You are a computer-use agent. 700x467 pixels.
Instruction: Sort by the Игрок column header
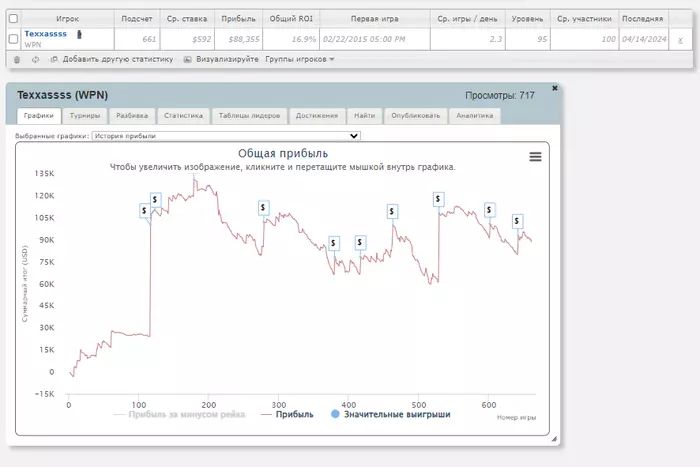(x=67, y=19)
